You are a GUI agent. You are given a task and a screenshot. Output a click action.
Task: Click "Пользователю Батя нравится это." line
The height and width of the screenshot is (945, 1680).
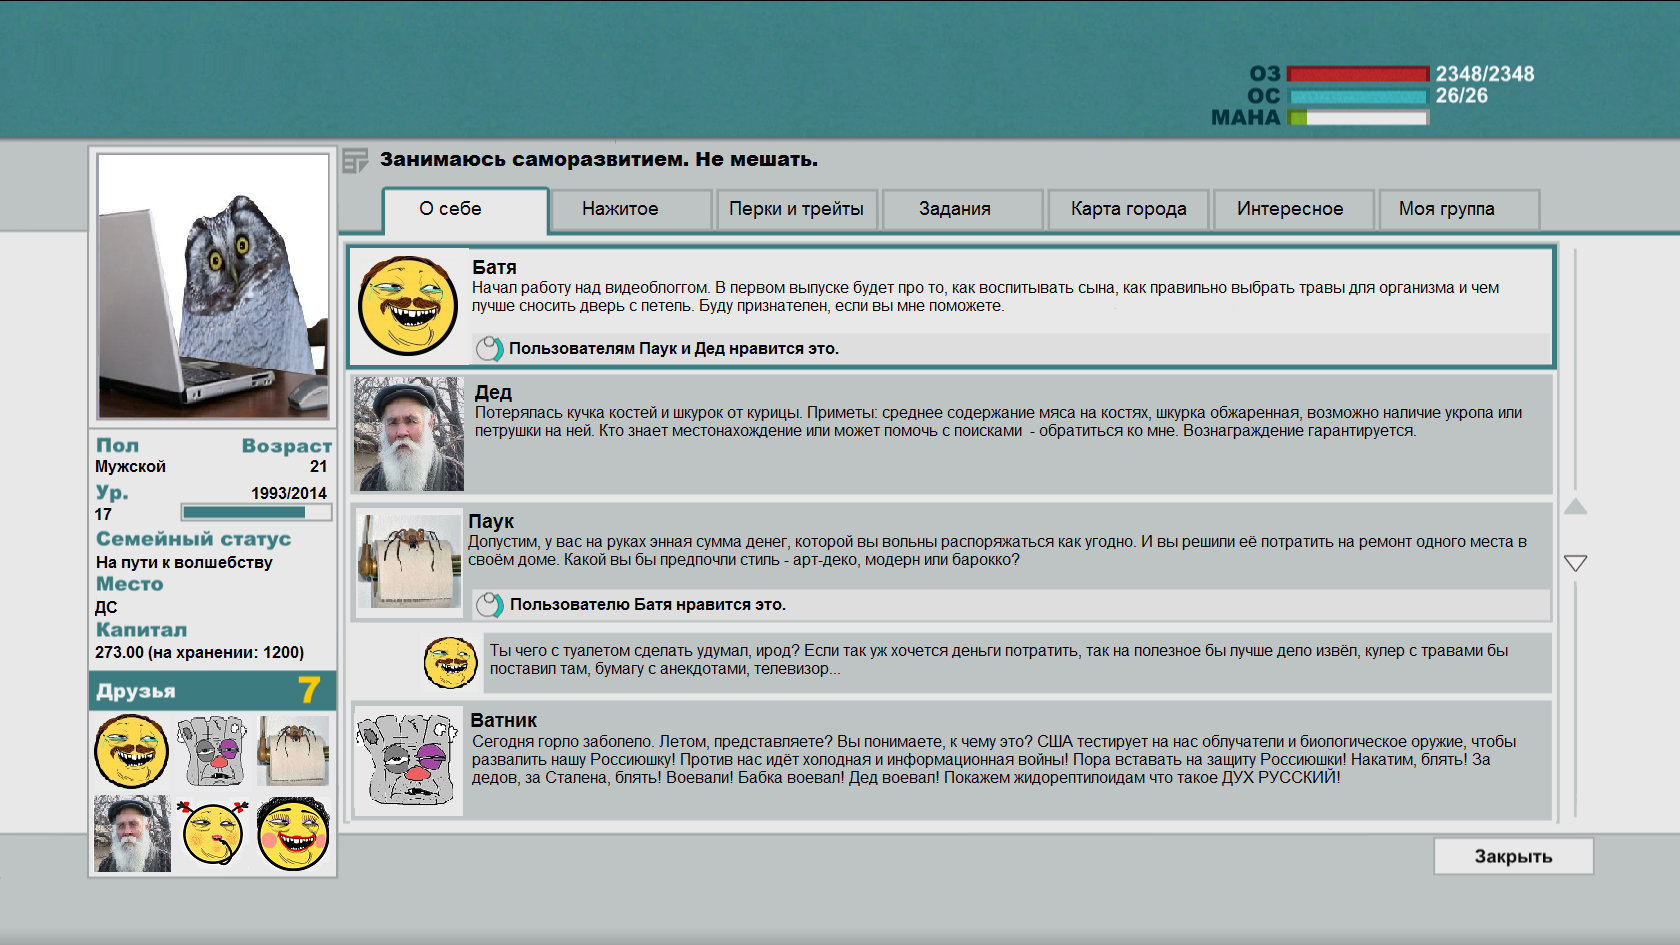pos(648,604)
